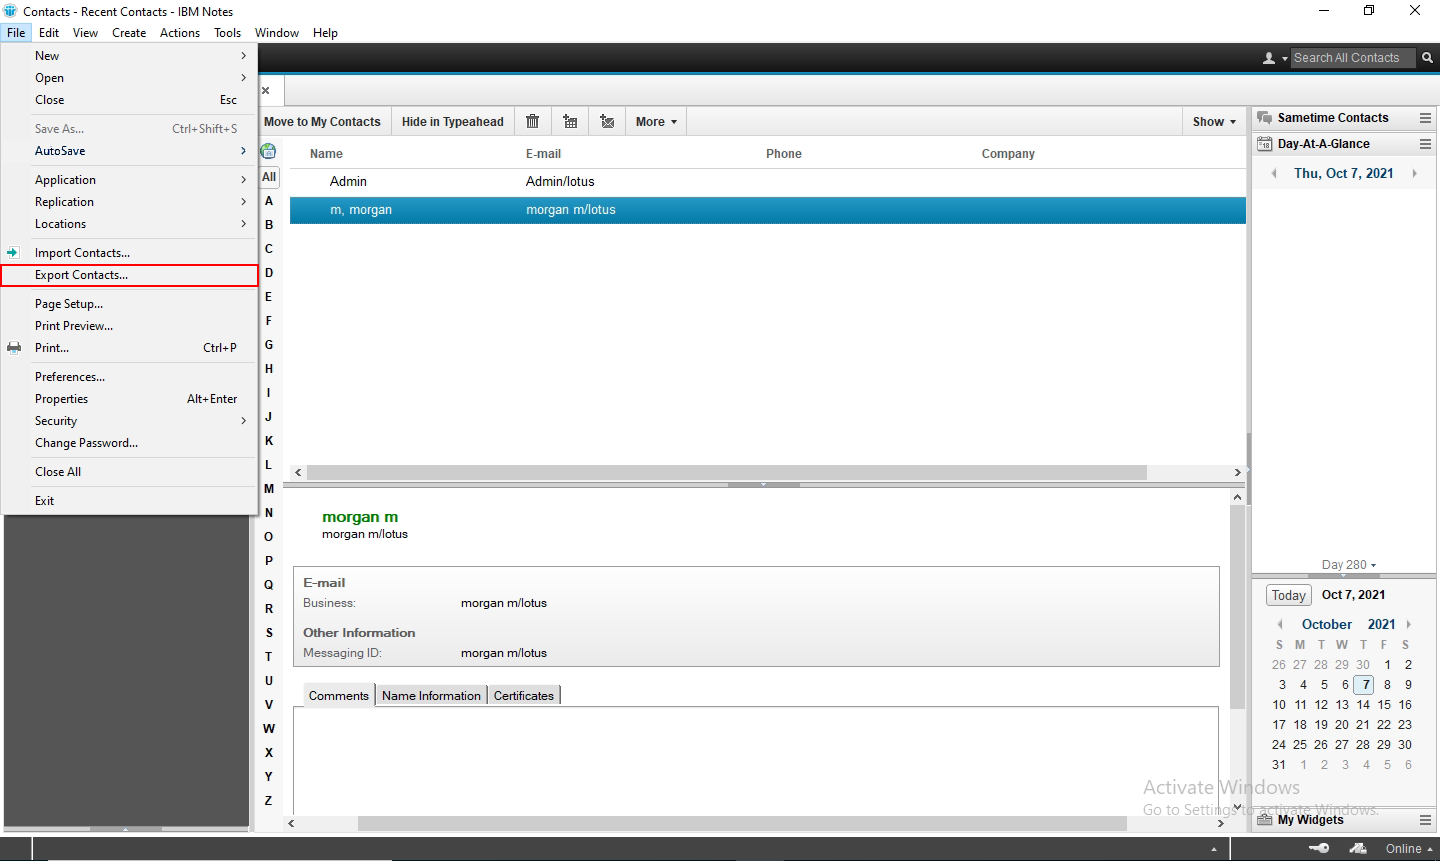The height and width of the screenshot is (861, 1440).
Task: Click the person icon beside the search box
Action: [1269, 58]
